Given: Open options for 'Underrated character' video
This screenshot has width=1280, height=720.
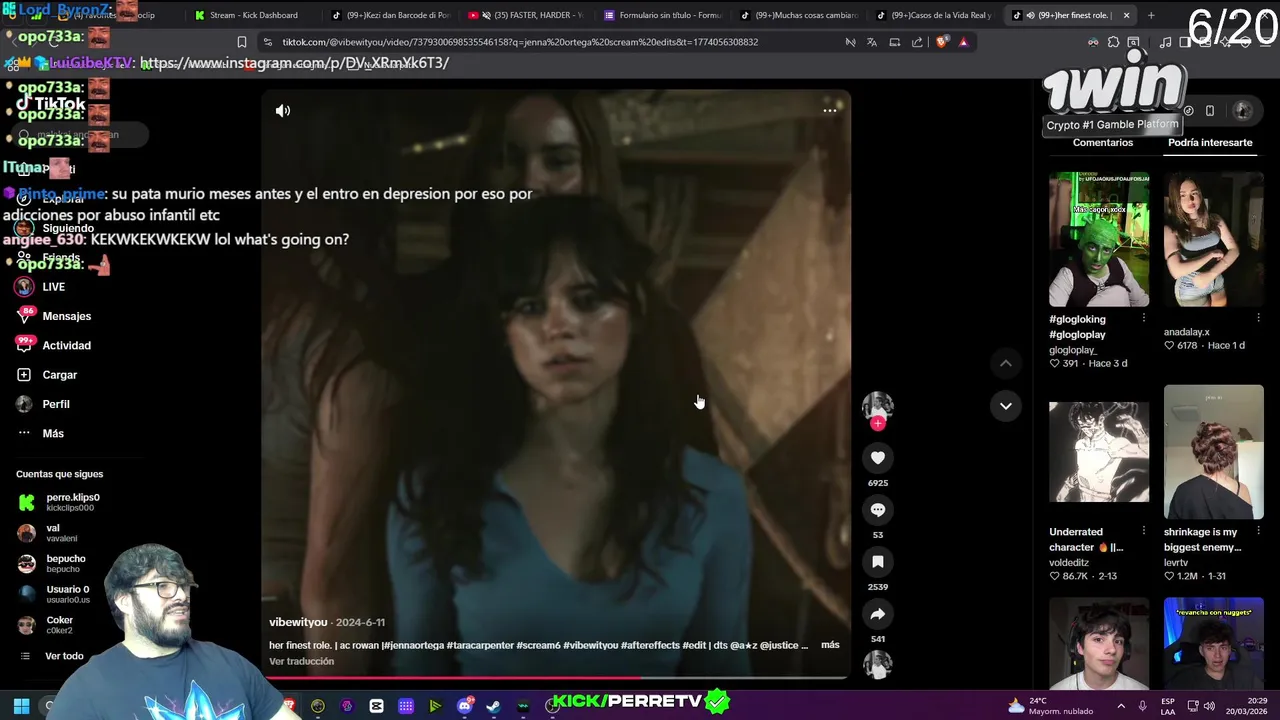Looking at the screenshot, I should click(1143, 532).
